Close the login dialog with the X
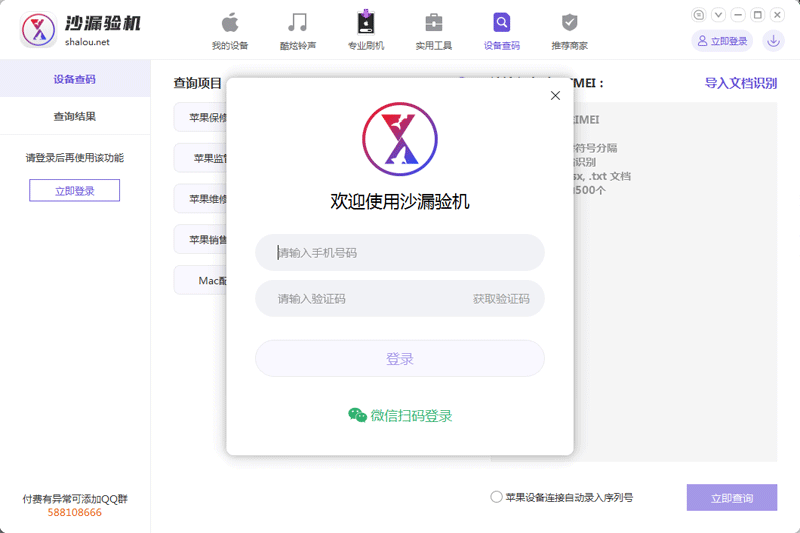 (555, 96)
